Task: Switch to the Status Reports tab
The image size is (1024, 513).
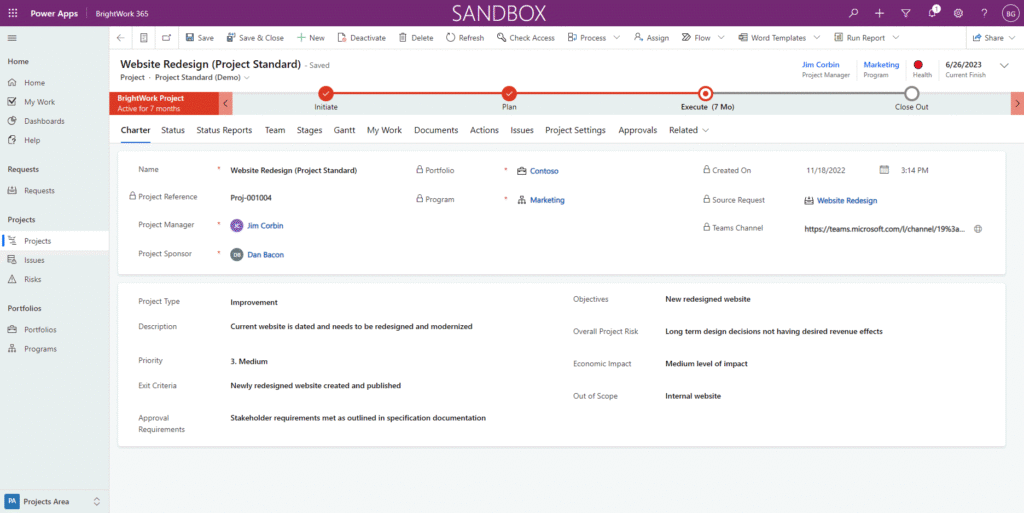Action: tap(224, 130)
